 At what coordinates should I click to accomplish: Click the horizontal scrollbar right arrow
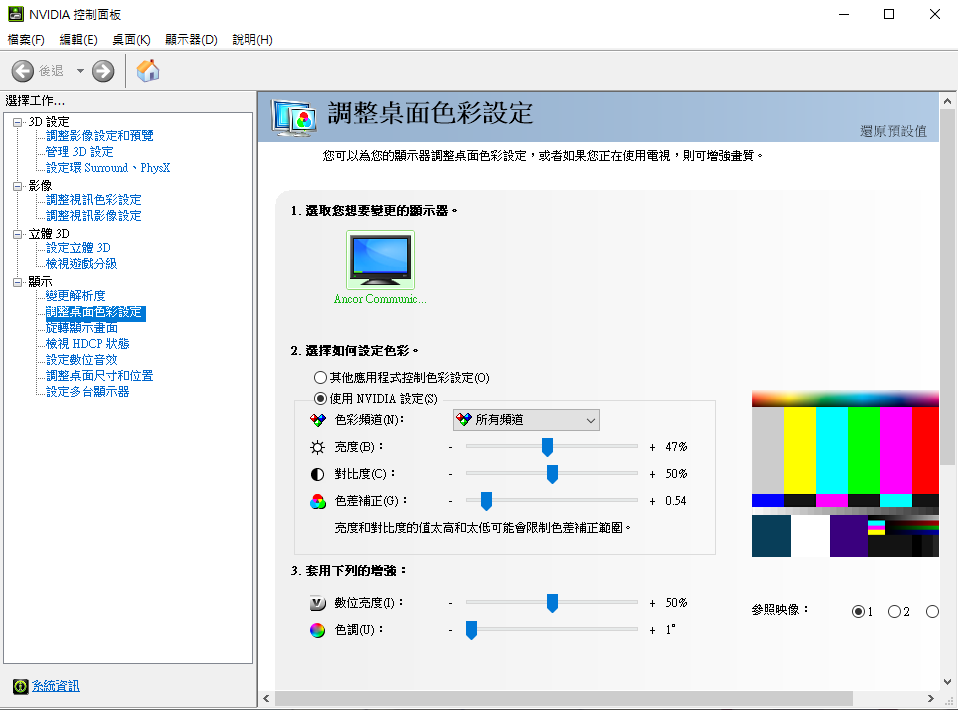tap(931, 698)
